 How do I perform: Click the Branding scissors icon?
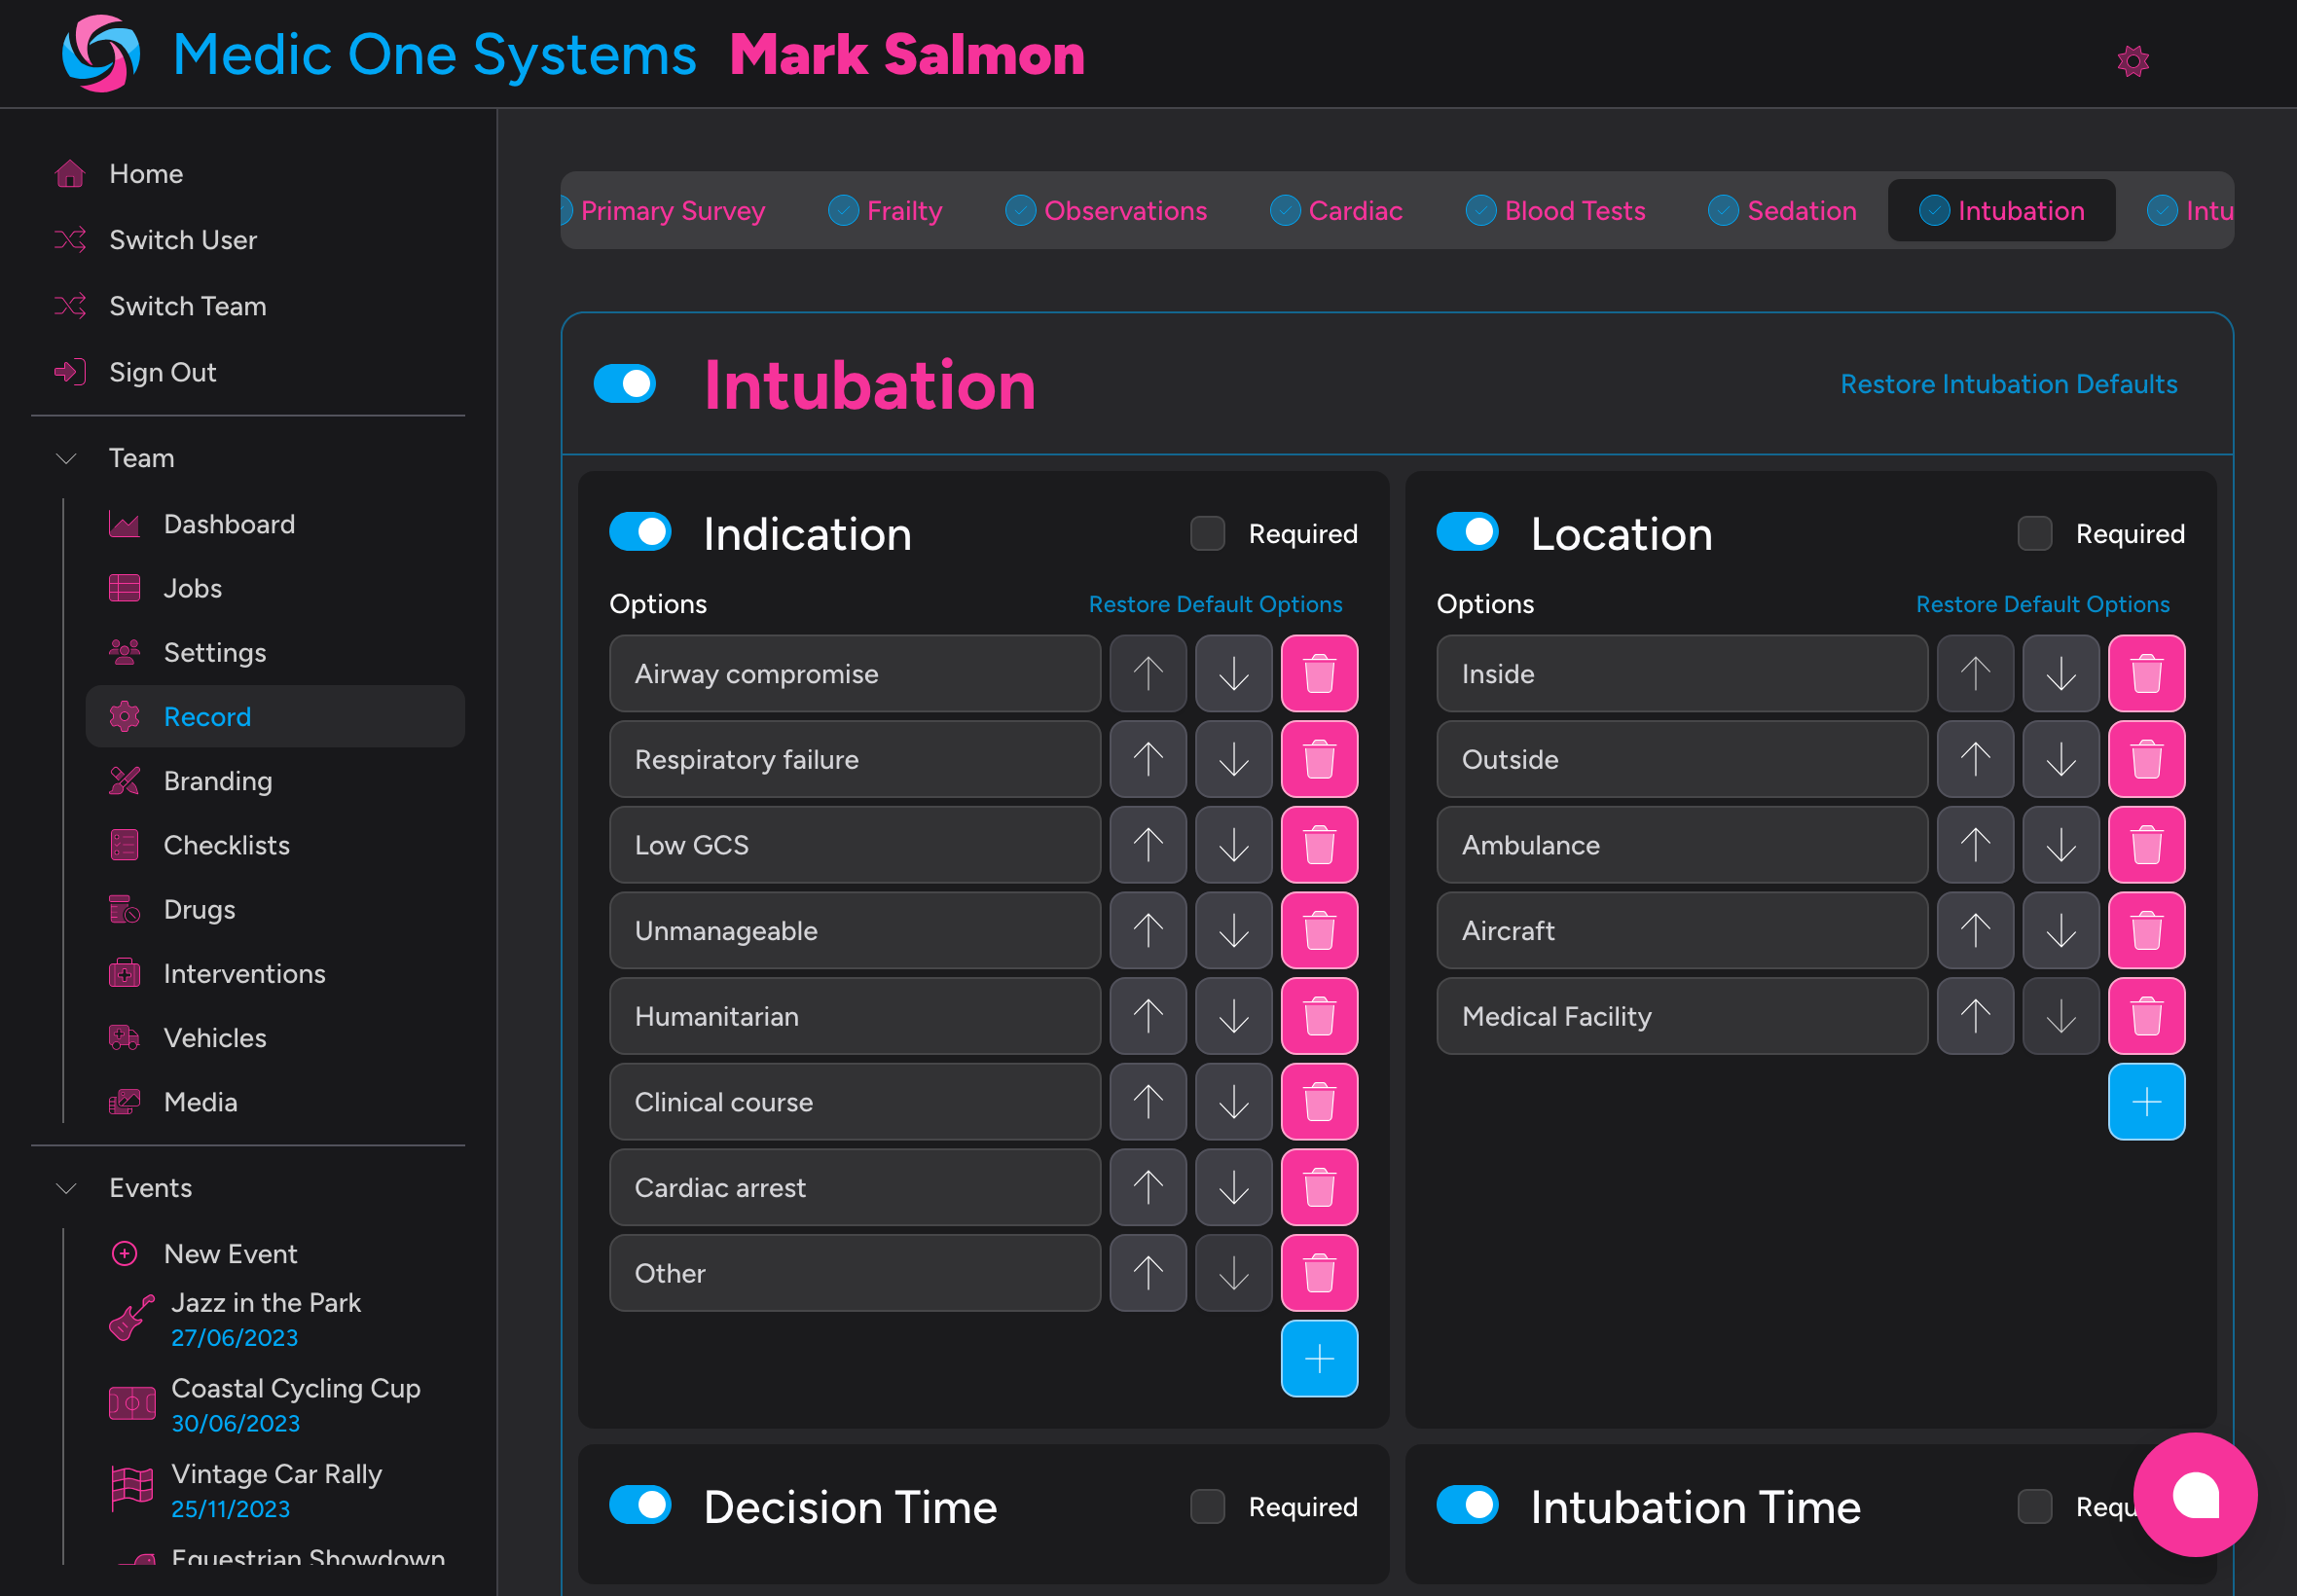point(124,781)
